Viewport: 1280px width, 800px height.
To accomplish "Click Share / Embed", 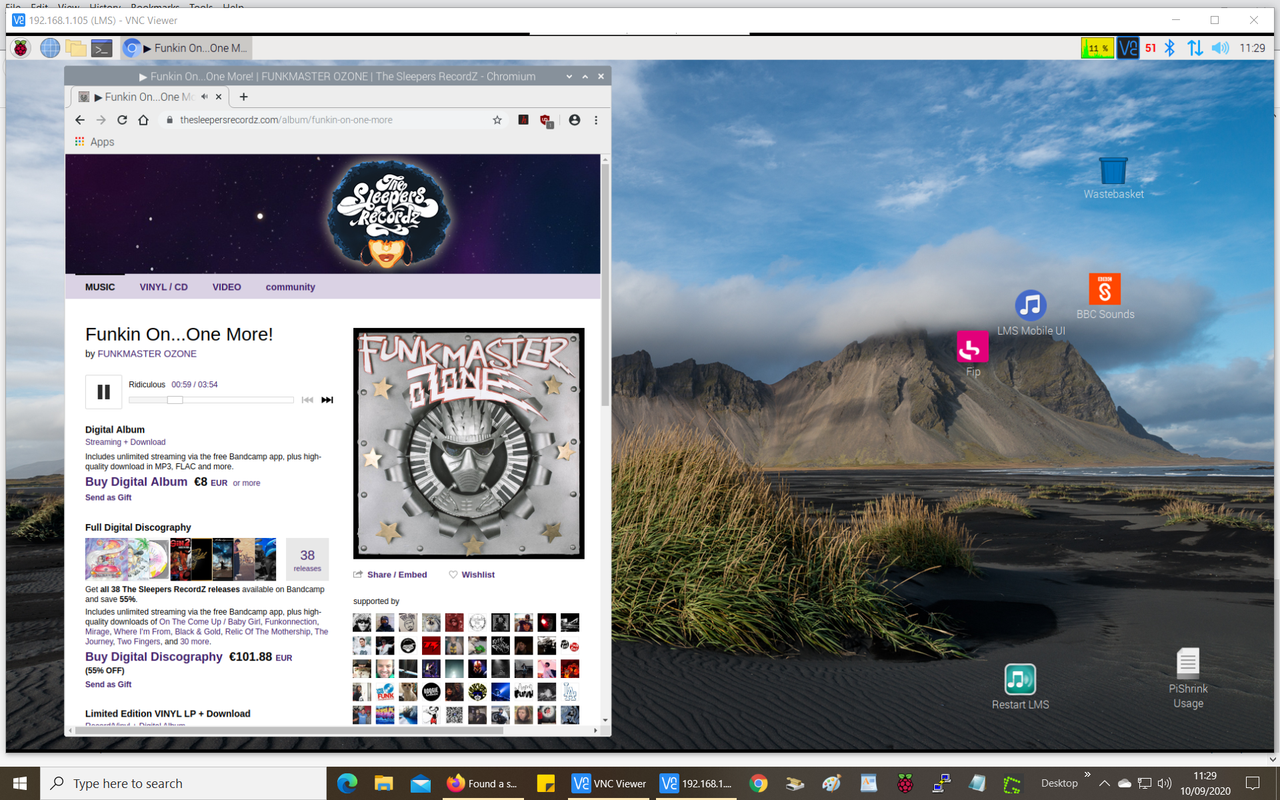I will point(390,575).
